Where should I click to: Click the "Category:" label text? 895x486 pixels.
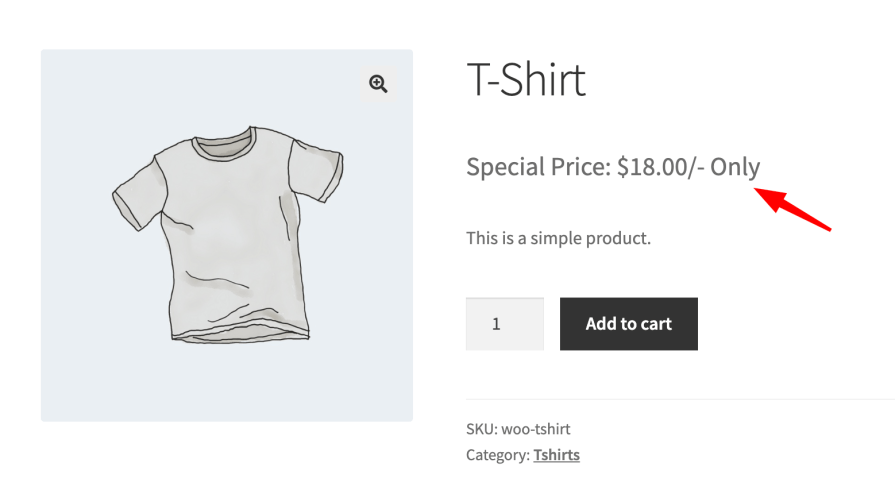tap(497, 455)
